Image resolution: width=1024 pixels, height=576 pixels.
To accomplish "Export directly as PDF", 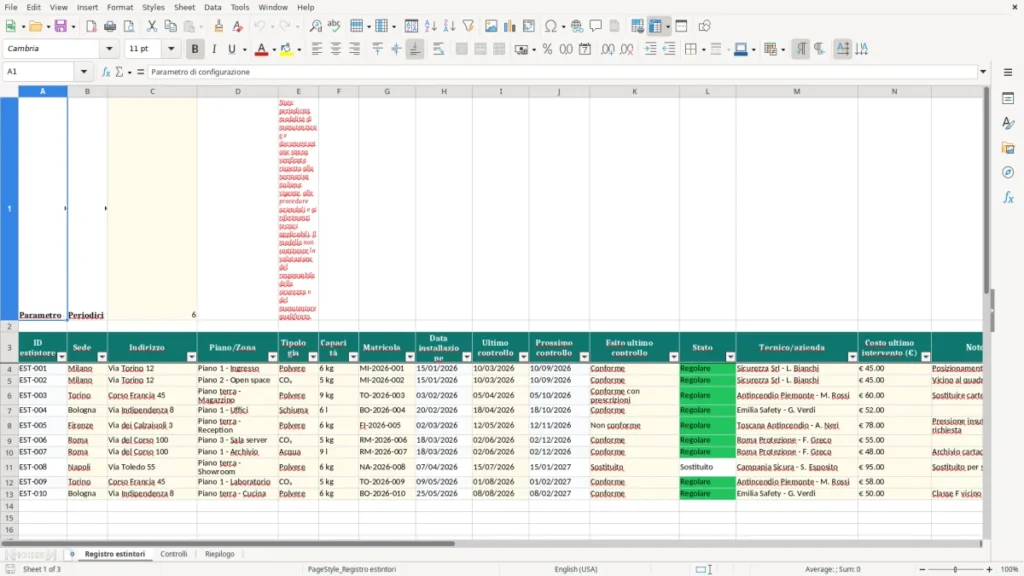I will click(x=91, y=26).
